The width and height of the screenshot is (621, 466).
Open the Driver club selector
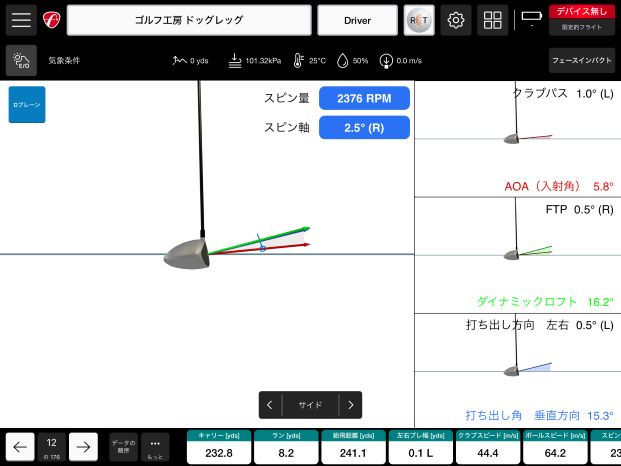pos(357,20)
